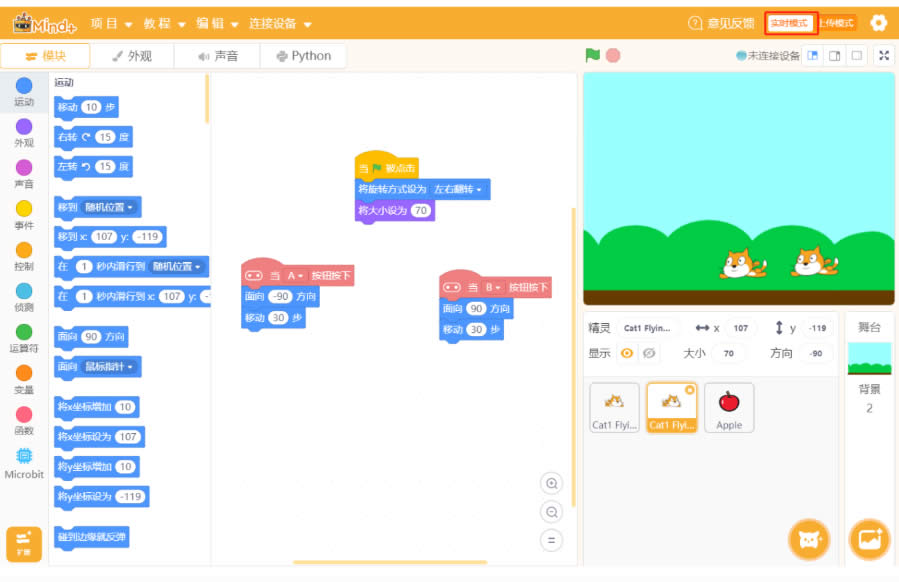Screen dimensions: 899x582
Task: Select the Microbit block category
Action: (x=24, y=462)
